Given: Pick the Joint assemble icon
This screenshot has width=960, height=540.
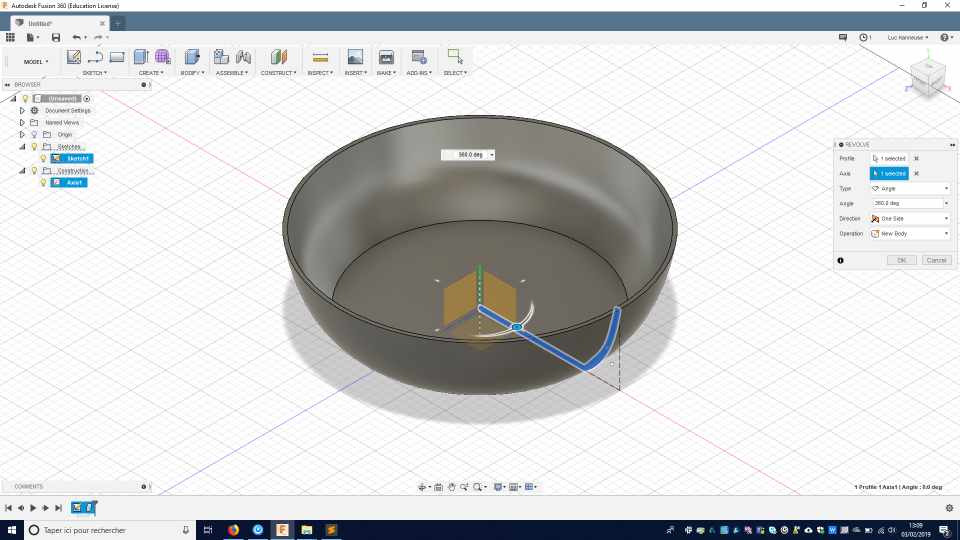Looking at the screenshot, I should click(x=244, y=57).
